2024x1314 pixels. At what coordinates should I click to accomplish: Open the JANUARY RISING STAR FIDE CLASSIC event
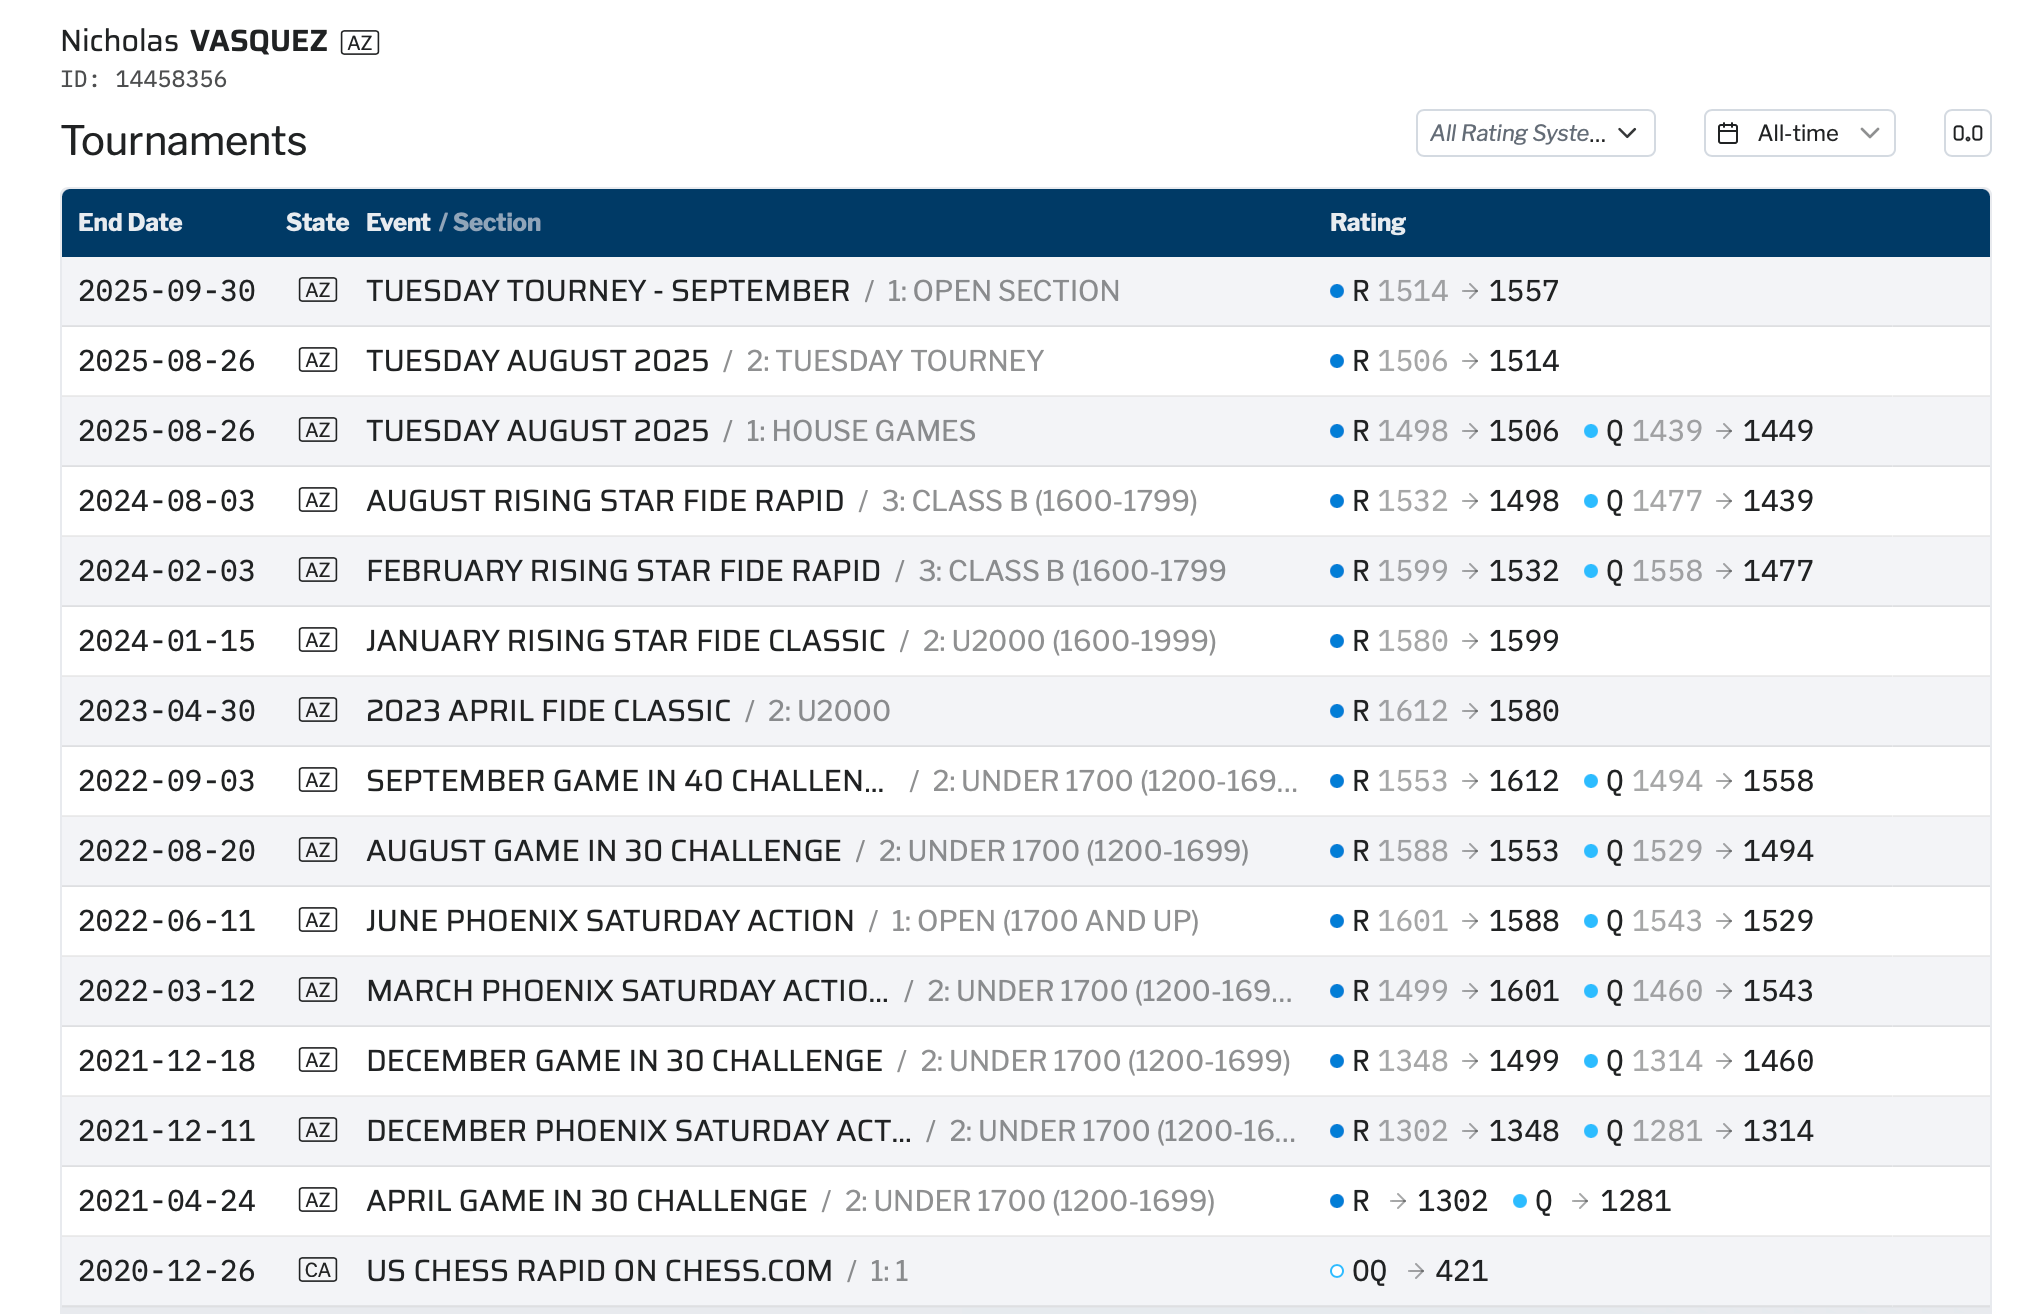(625, 641)
